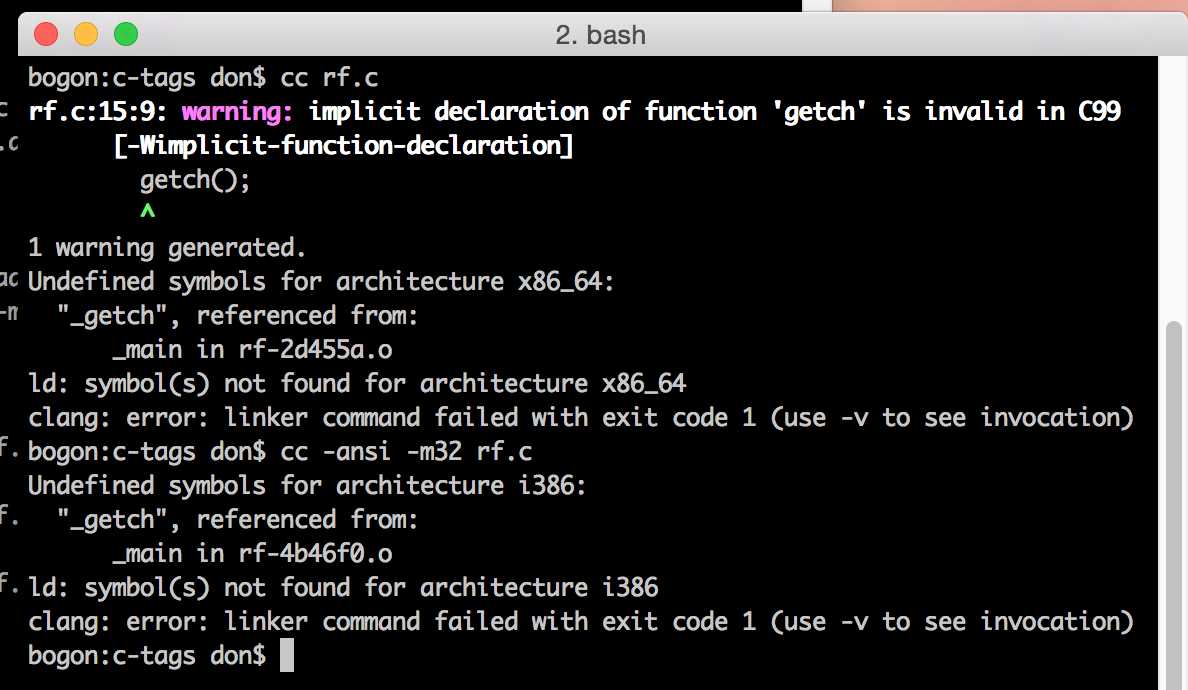The width and height of the screenshot is (1188, 690).
Task: Click the green caret under getch()
Action: 148,211
